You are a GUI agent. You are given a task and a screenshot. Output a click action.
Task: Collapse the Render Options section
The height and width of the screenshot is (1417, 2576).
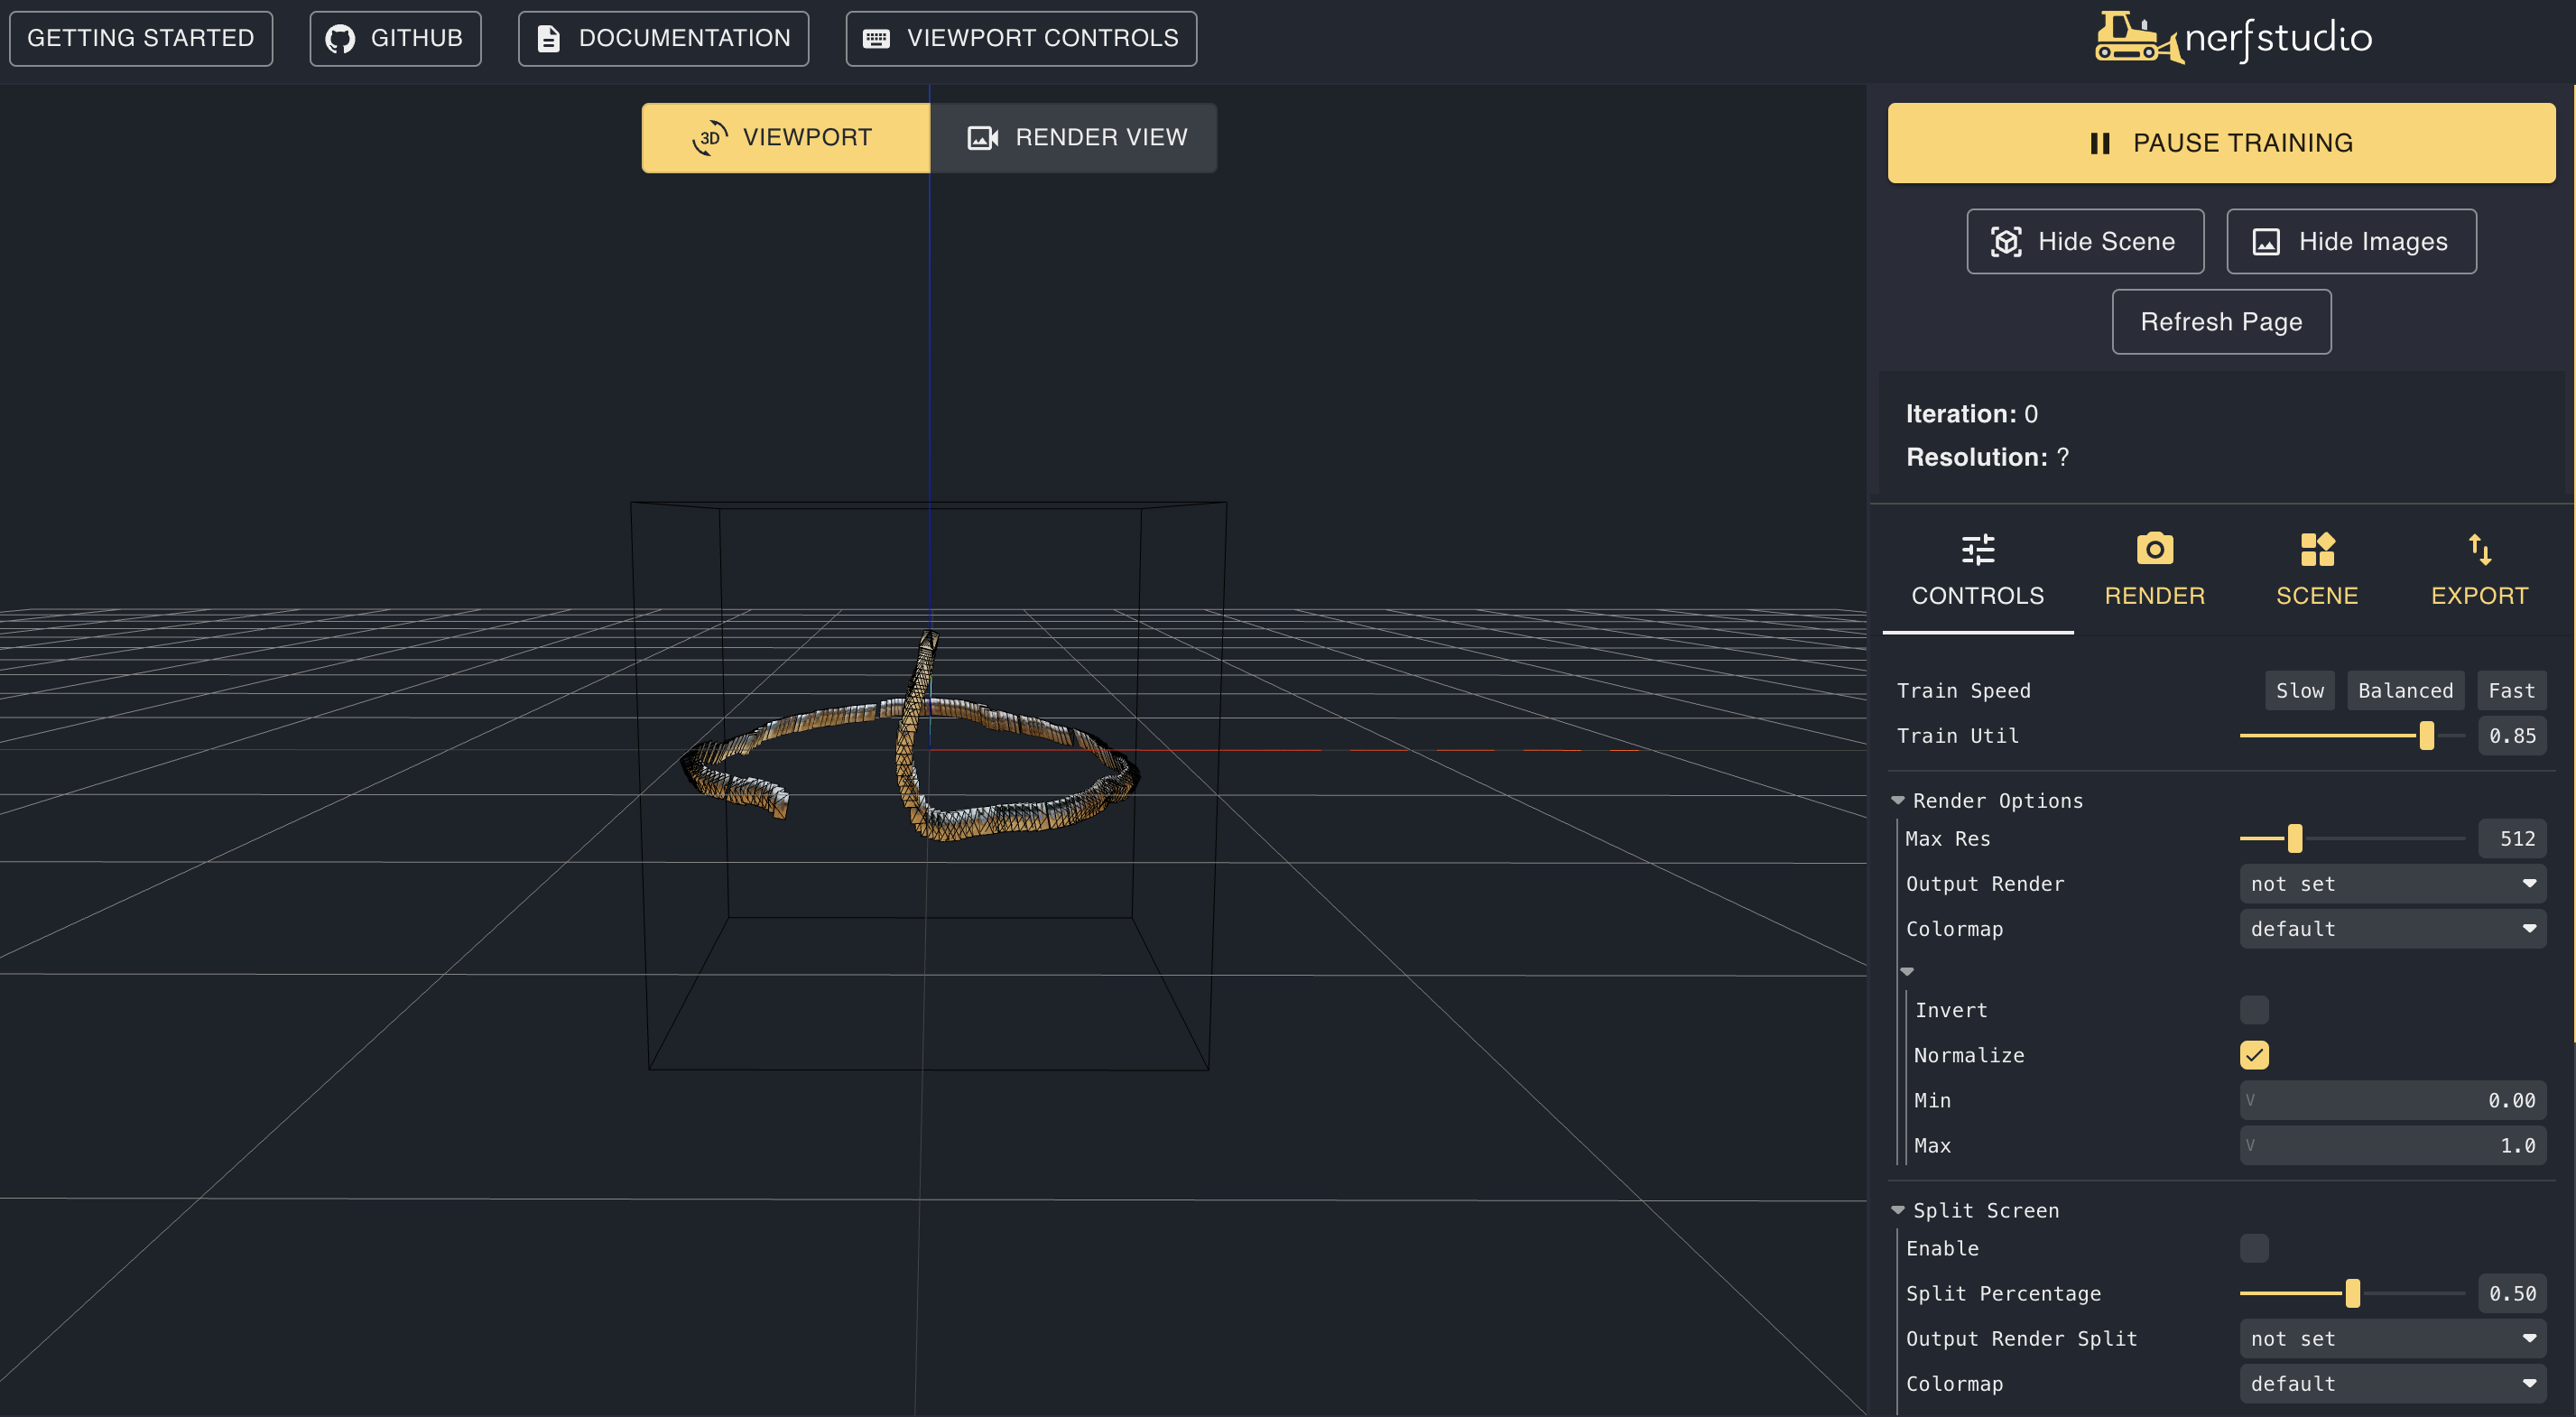pos(1899,800)
